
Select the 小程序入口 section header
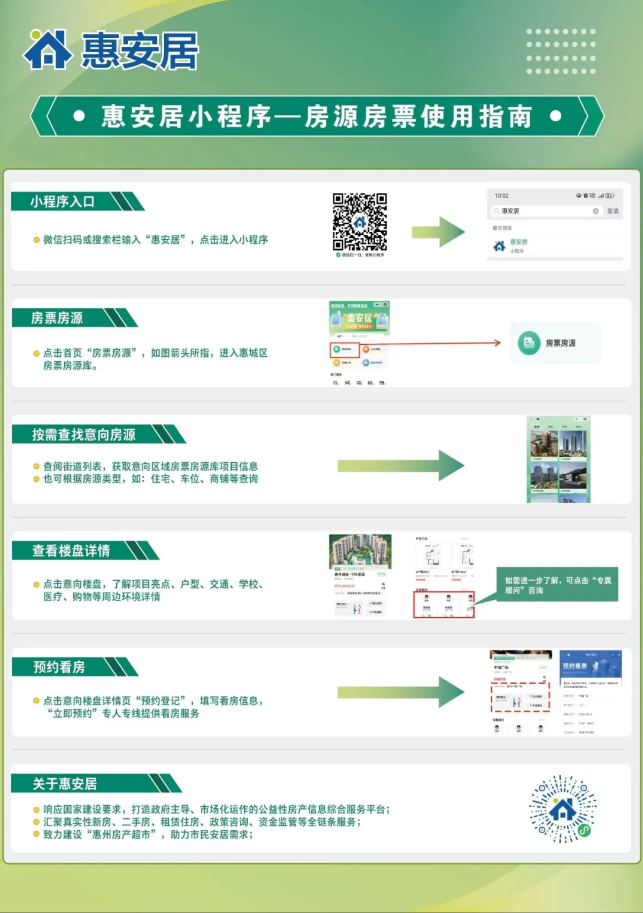70,202
